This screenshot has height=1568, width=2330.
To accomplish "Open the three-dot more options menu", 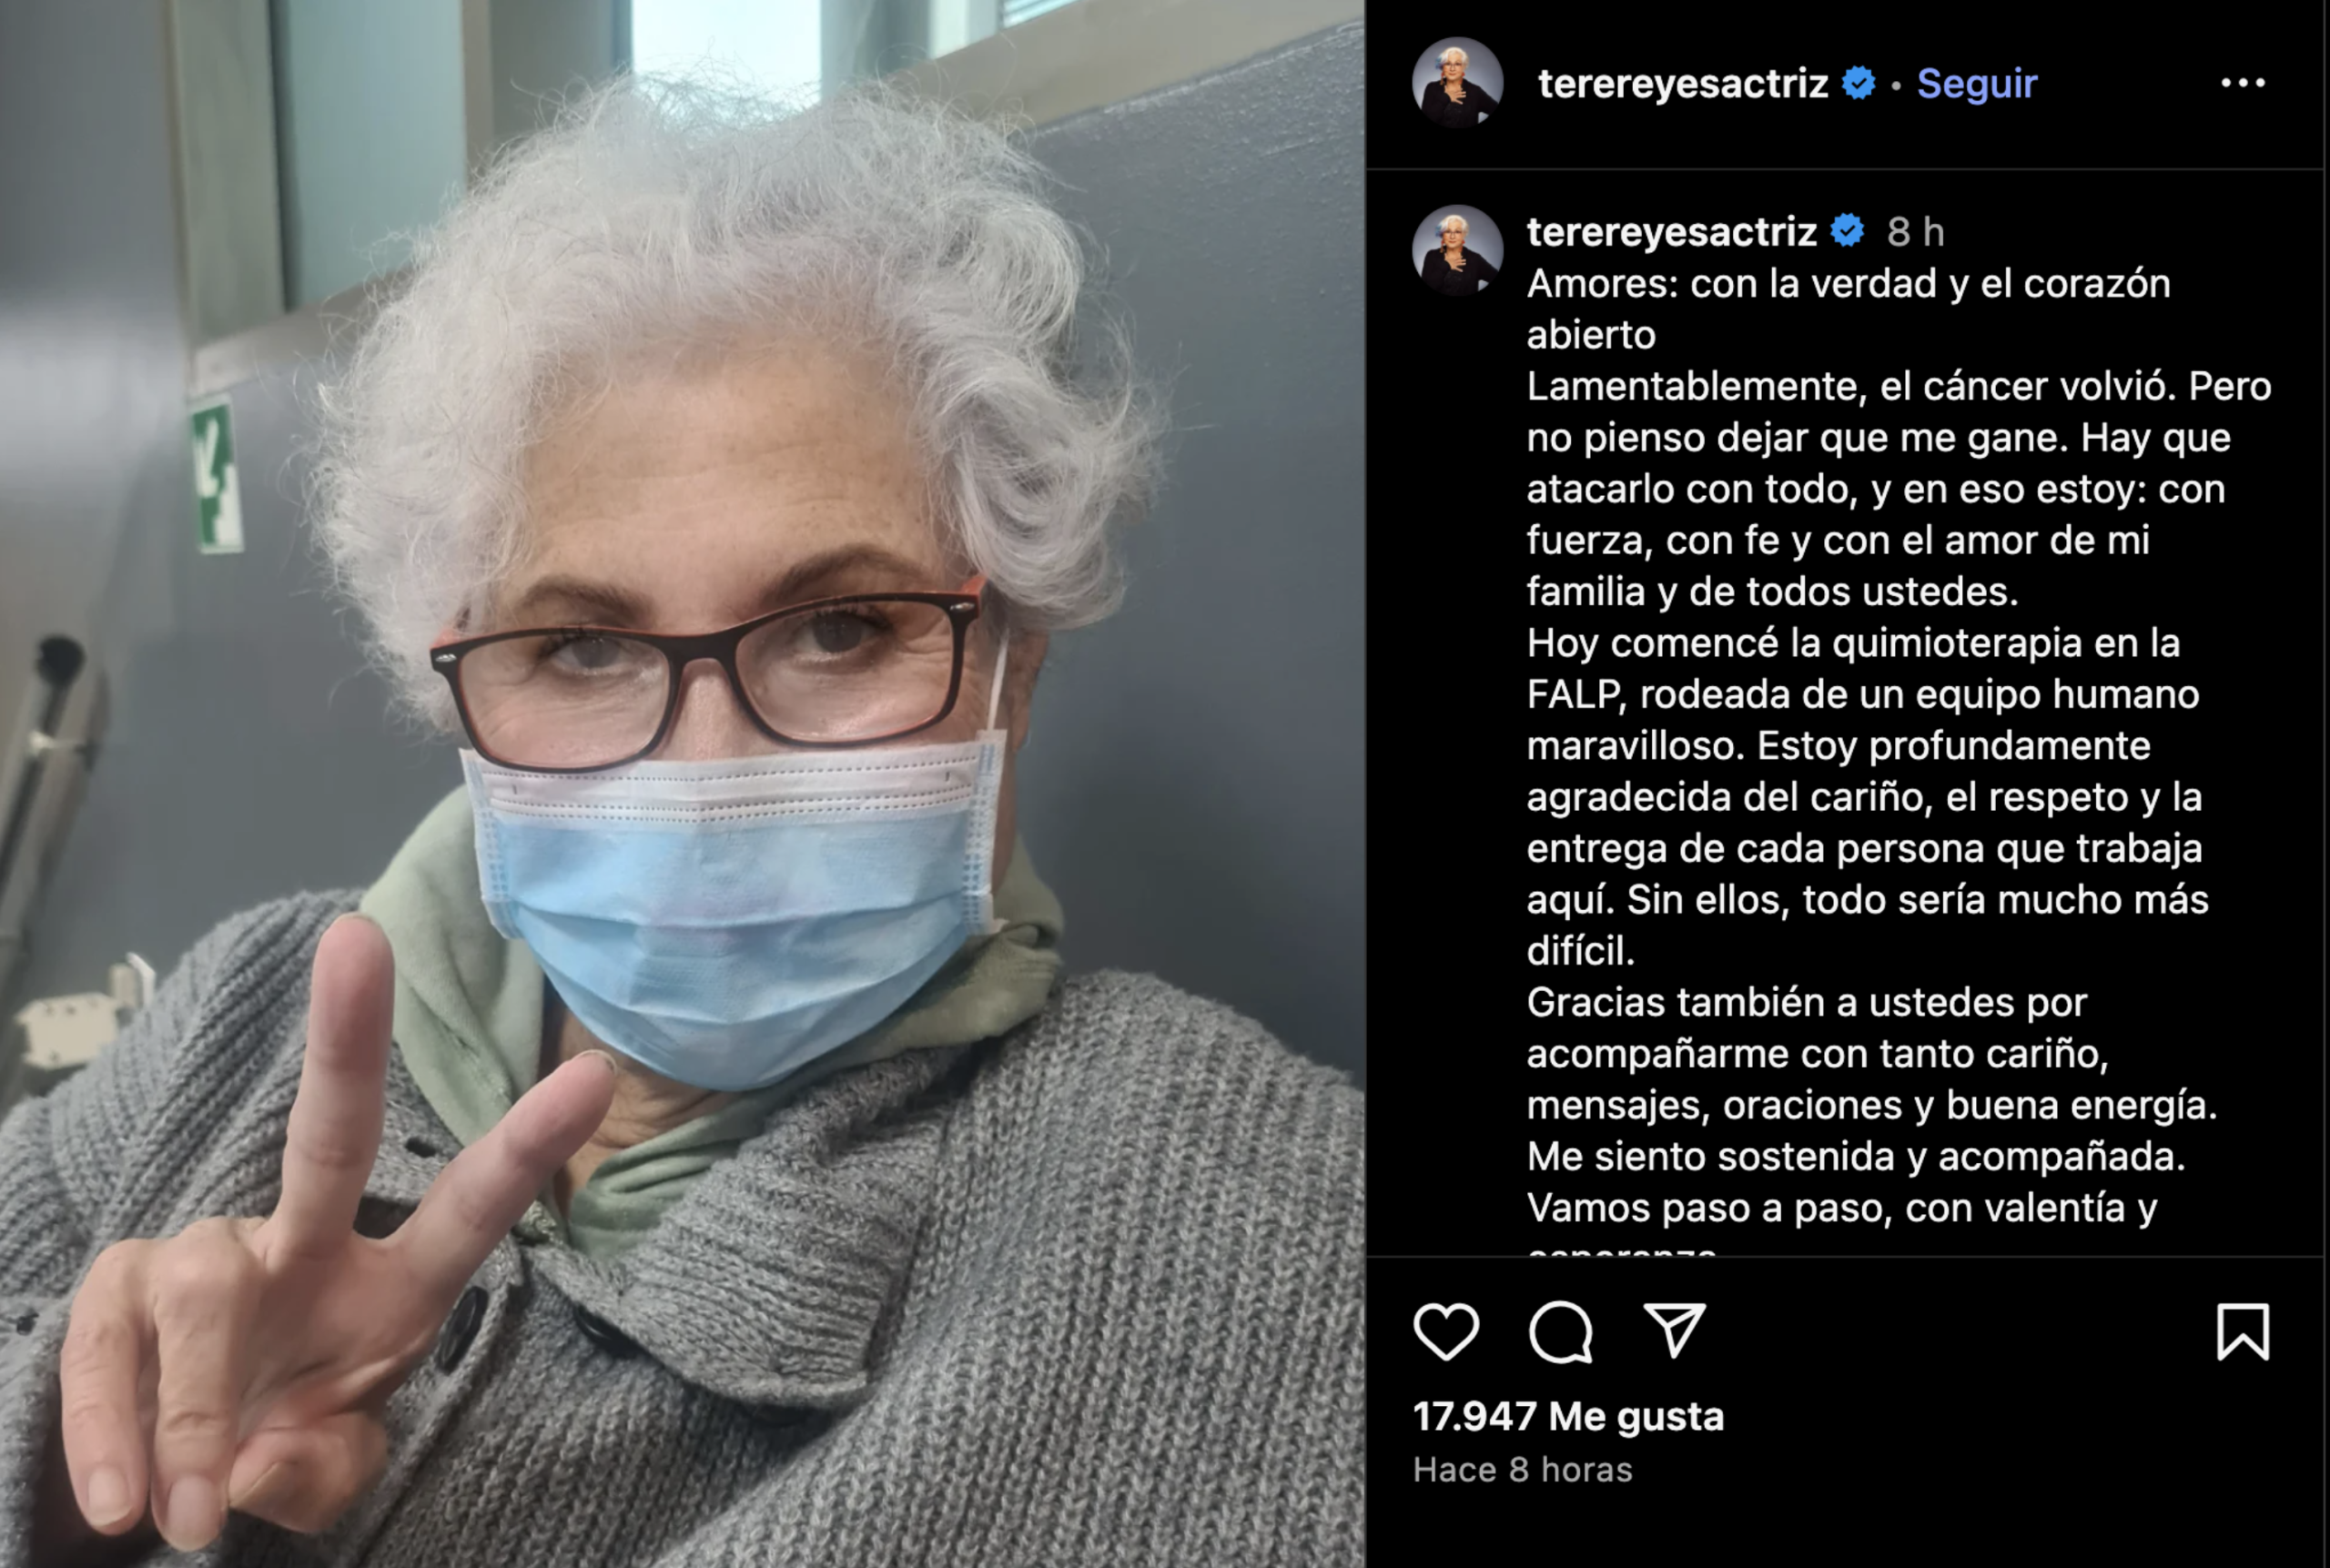I will point(2243,83).
